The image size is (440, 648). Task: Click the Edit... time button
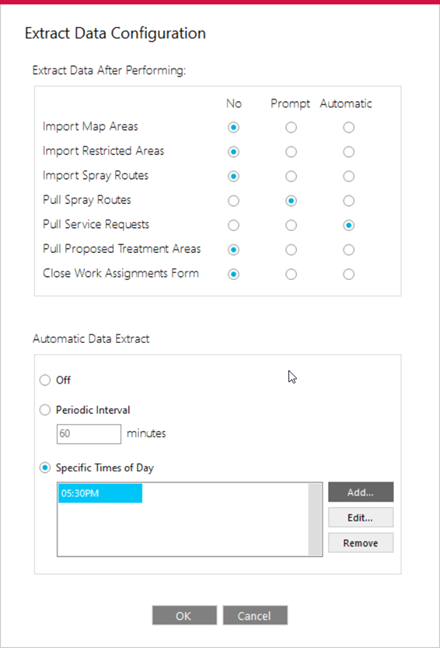point(361,517)
